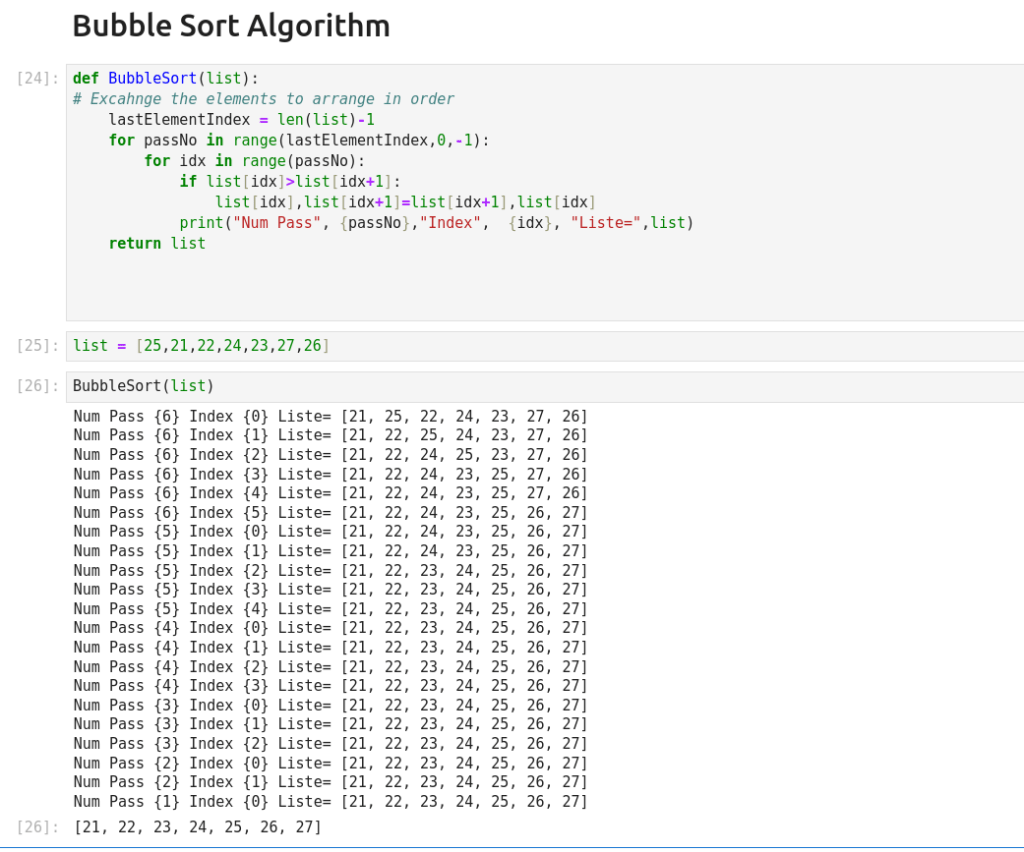1024x852 pixels.
Task: Click the final sorted list result output
Action: [197, 827]
